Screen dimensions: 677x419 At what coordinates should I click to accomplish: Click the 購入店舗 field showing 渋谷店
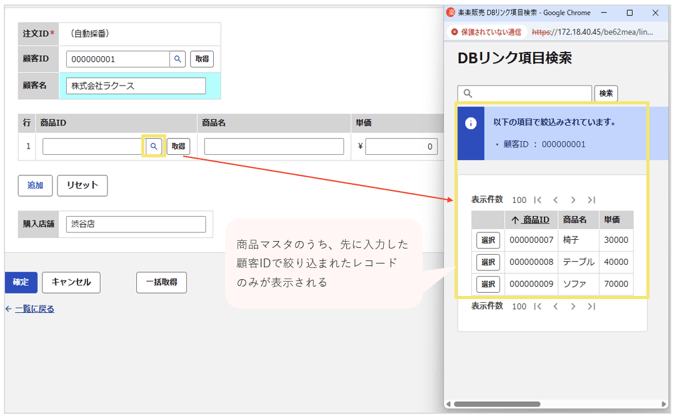point(136,224)
